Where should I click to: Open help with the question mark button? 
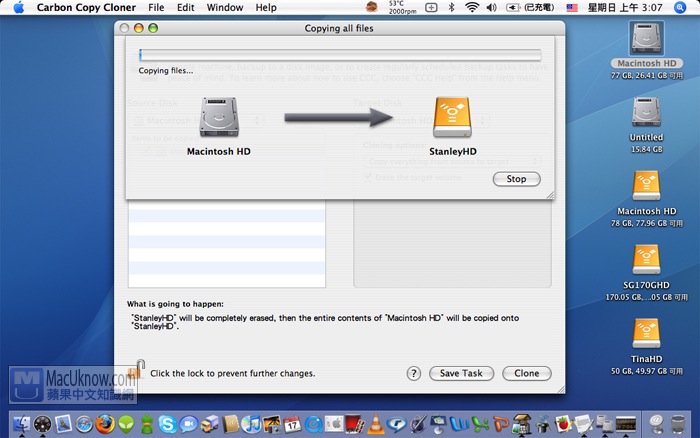point(413,373)
